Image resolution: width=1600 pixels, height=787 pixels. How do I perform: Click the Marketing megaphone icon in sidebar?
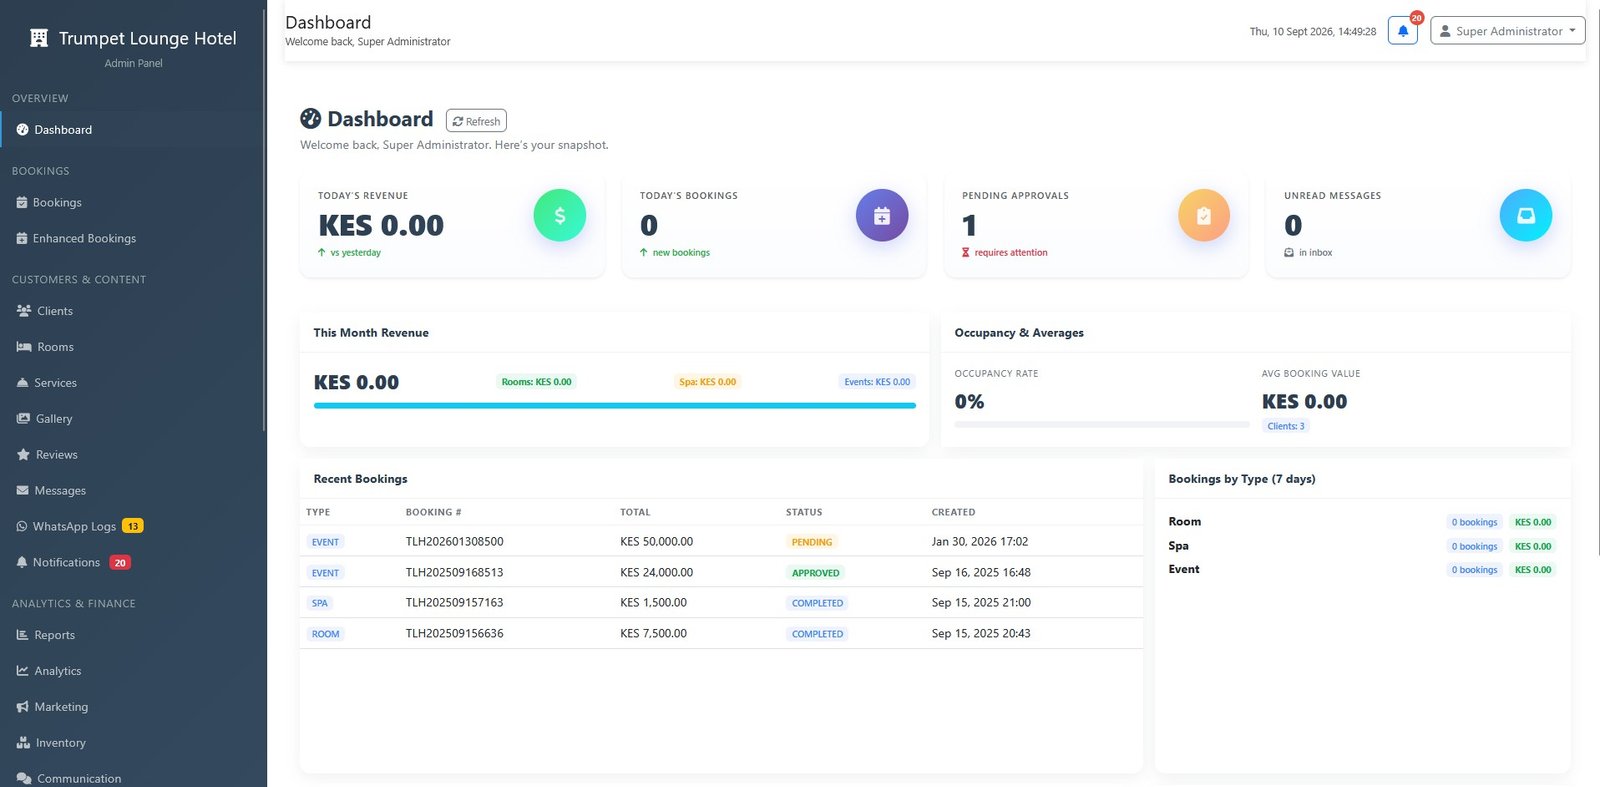tap(23, 707)
